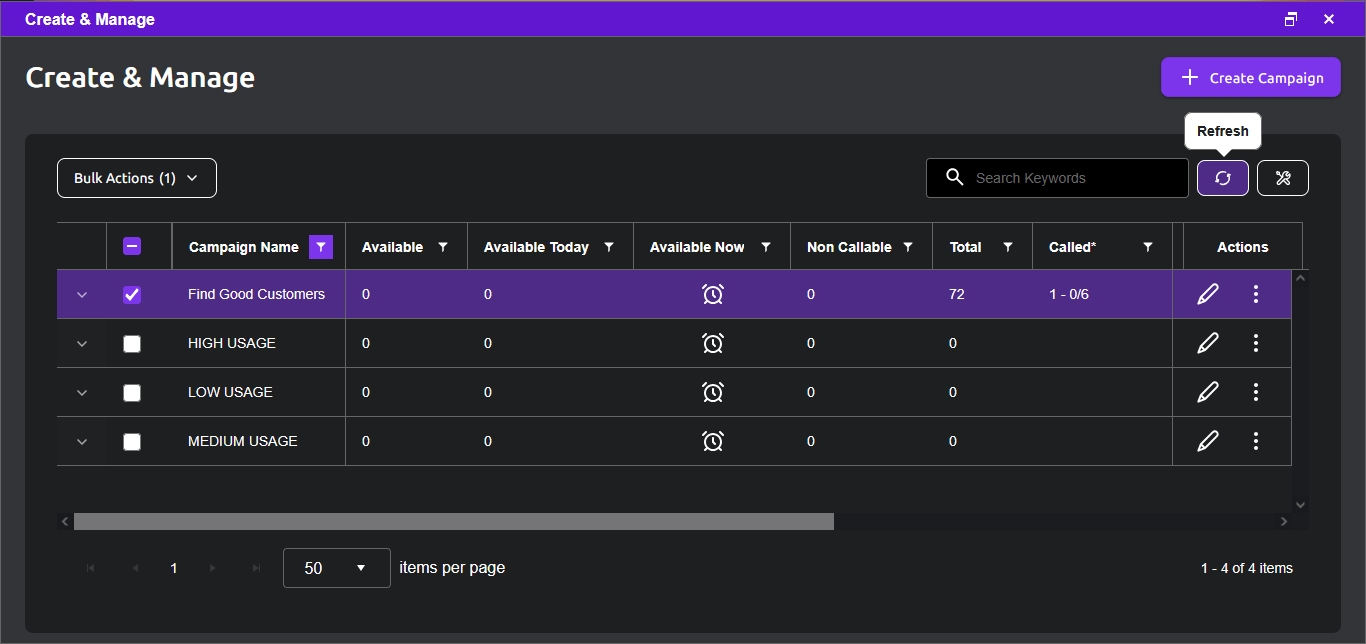The width and height of the screenshot is (1366, 644).
Task: Go to the next page
Action: pyautogui.click(x=213, y=568)
